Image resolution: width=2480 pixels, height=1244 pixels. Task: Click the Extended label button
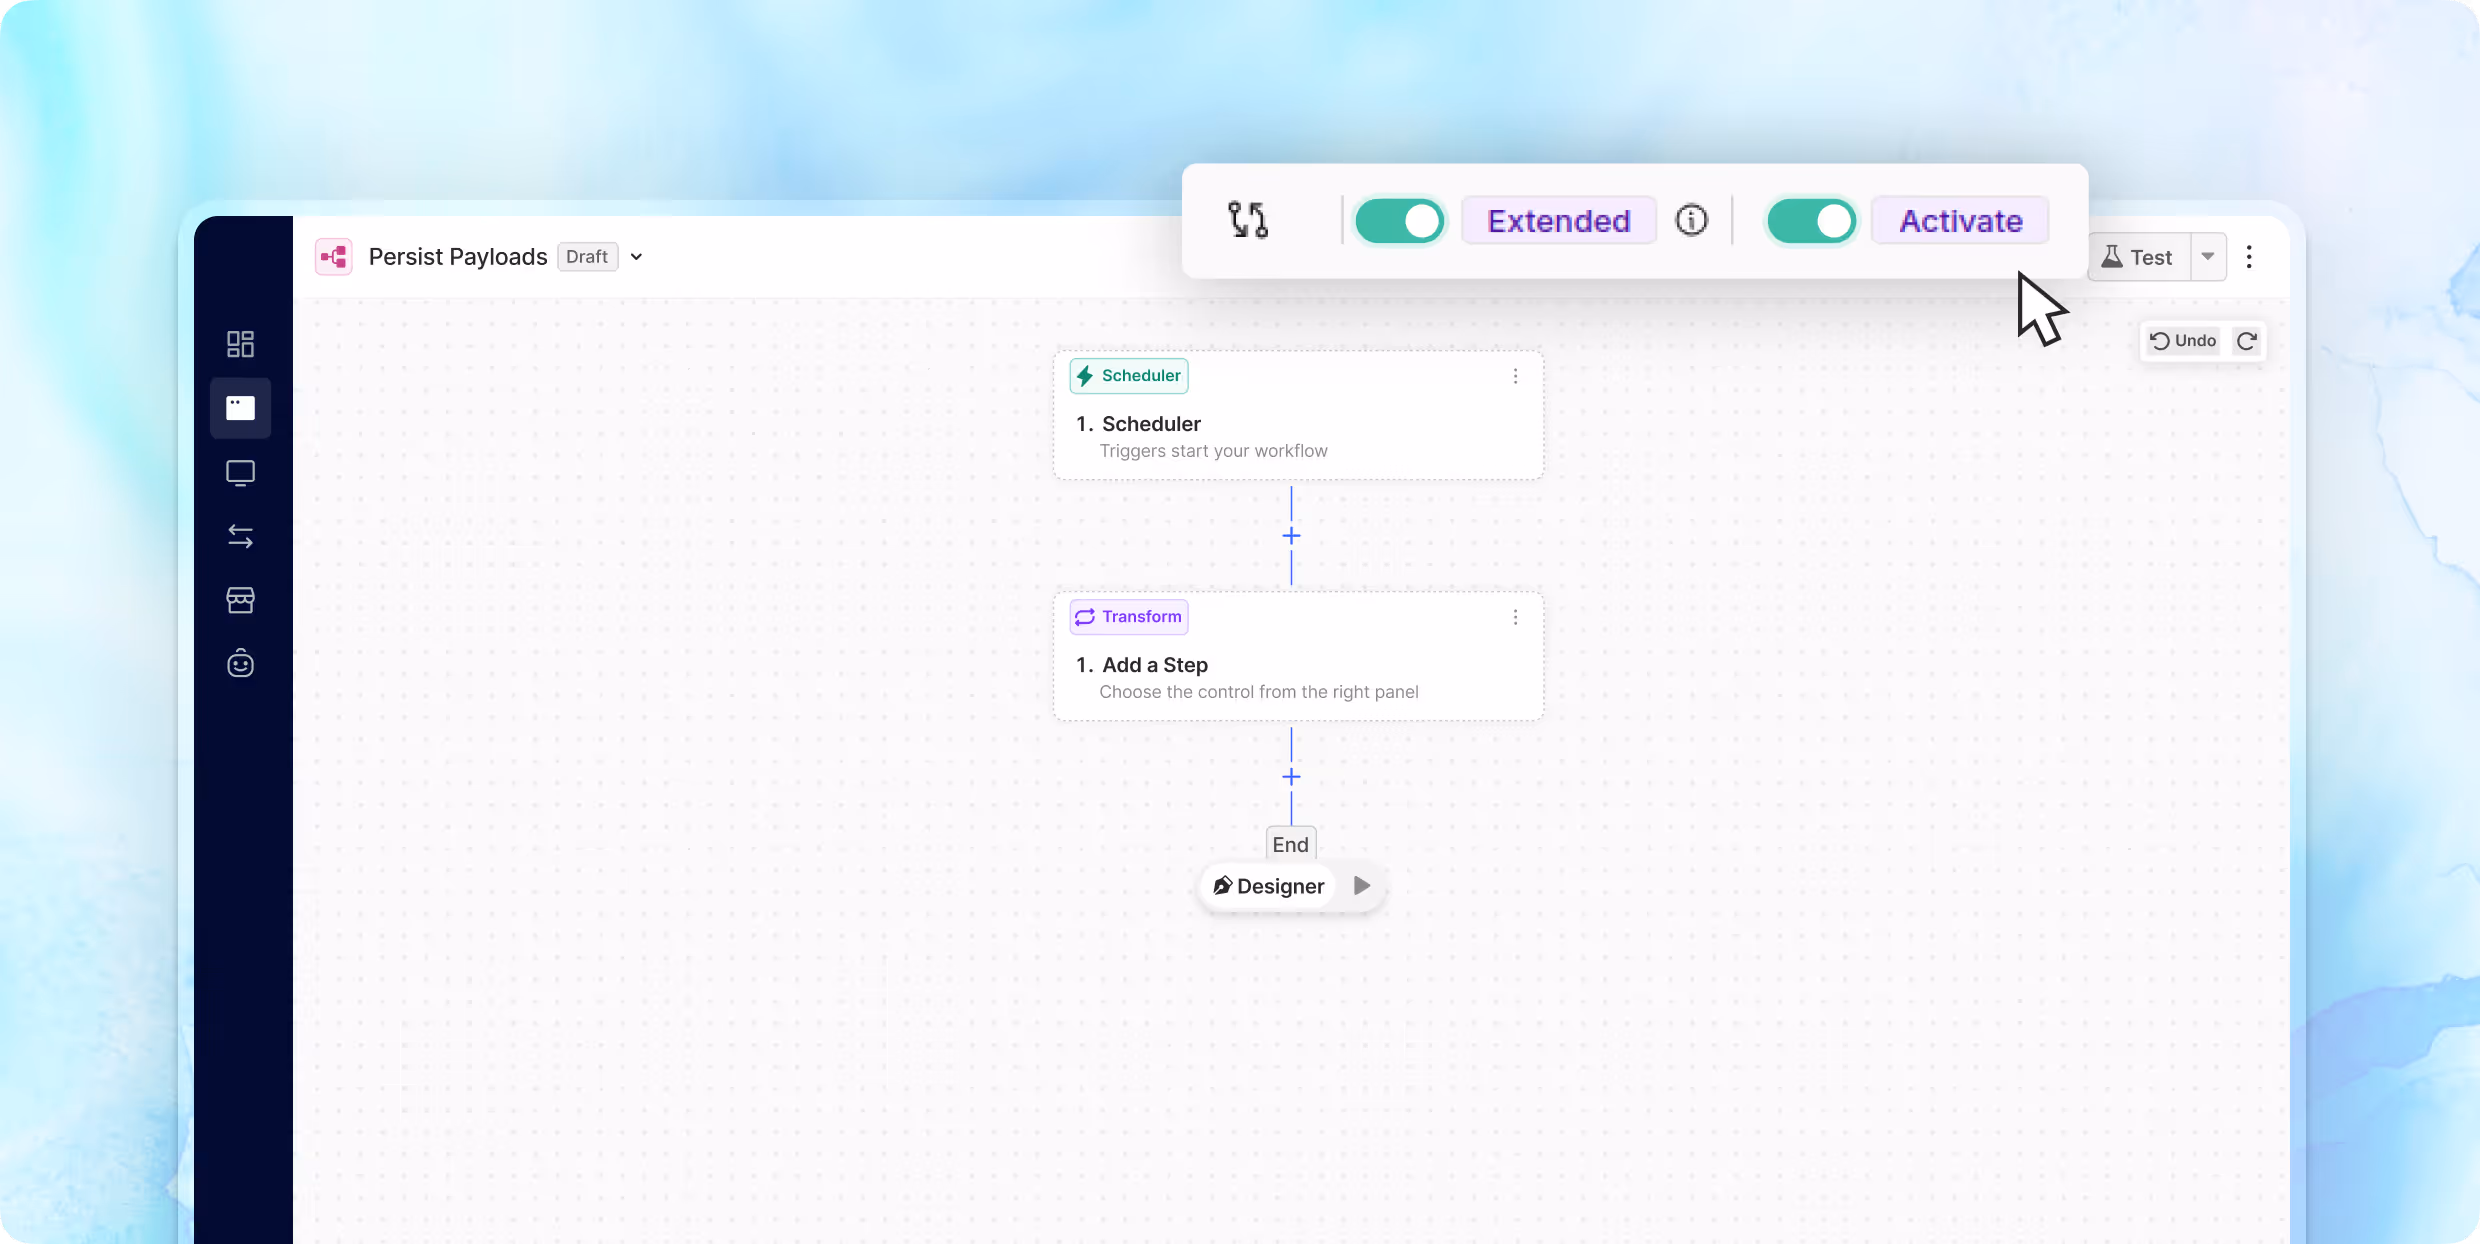click(x=1559, y=221)
